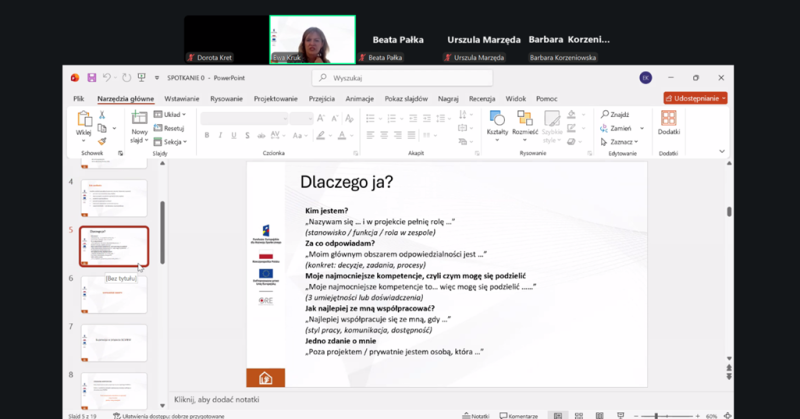Expand the Układ layout dropdown

(x=170, y=115)
